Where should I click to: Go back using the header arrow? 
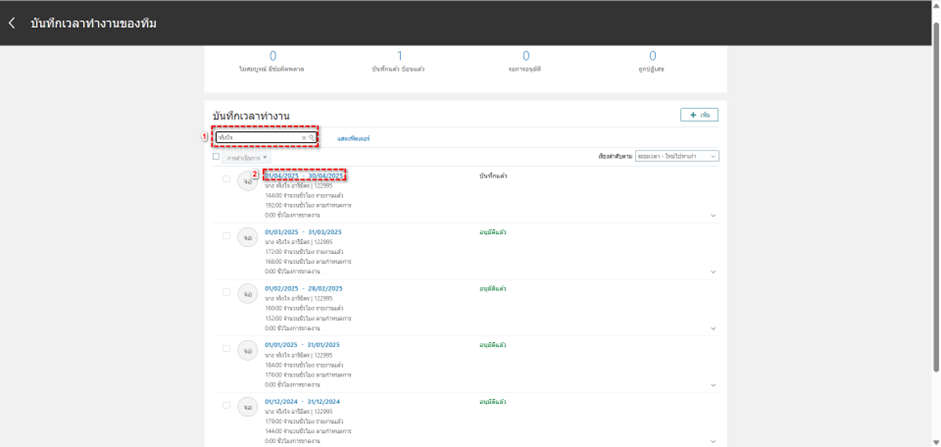tap(12, 23)
